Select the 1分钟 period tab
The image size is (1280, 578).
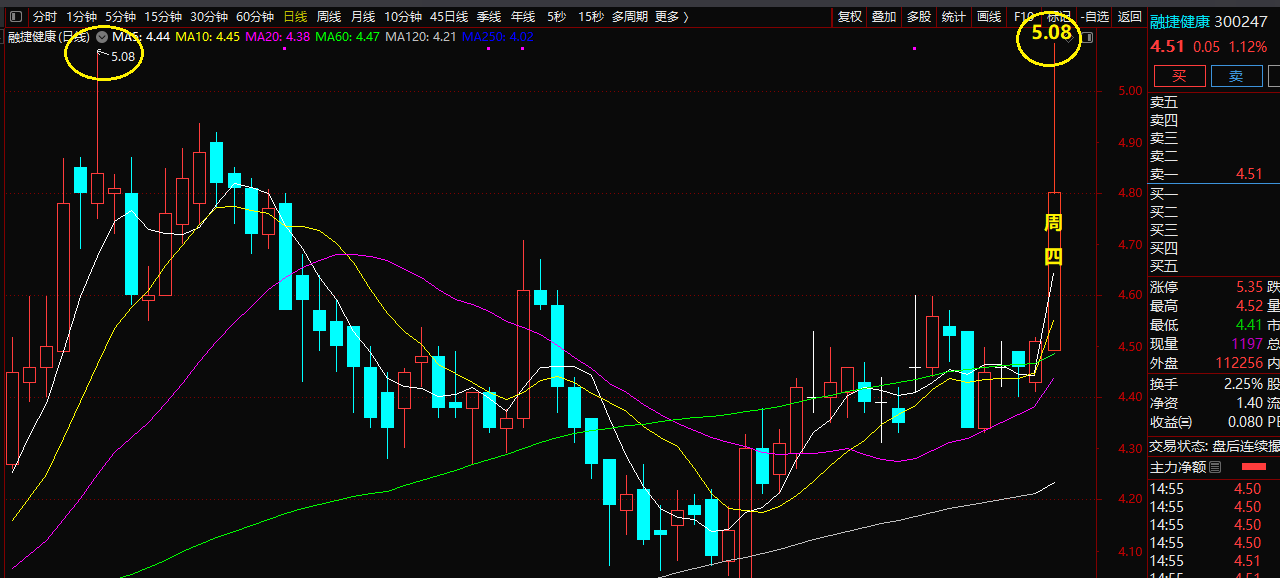(x=81, y=17)
